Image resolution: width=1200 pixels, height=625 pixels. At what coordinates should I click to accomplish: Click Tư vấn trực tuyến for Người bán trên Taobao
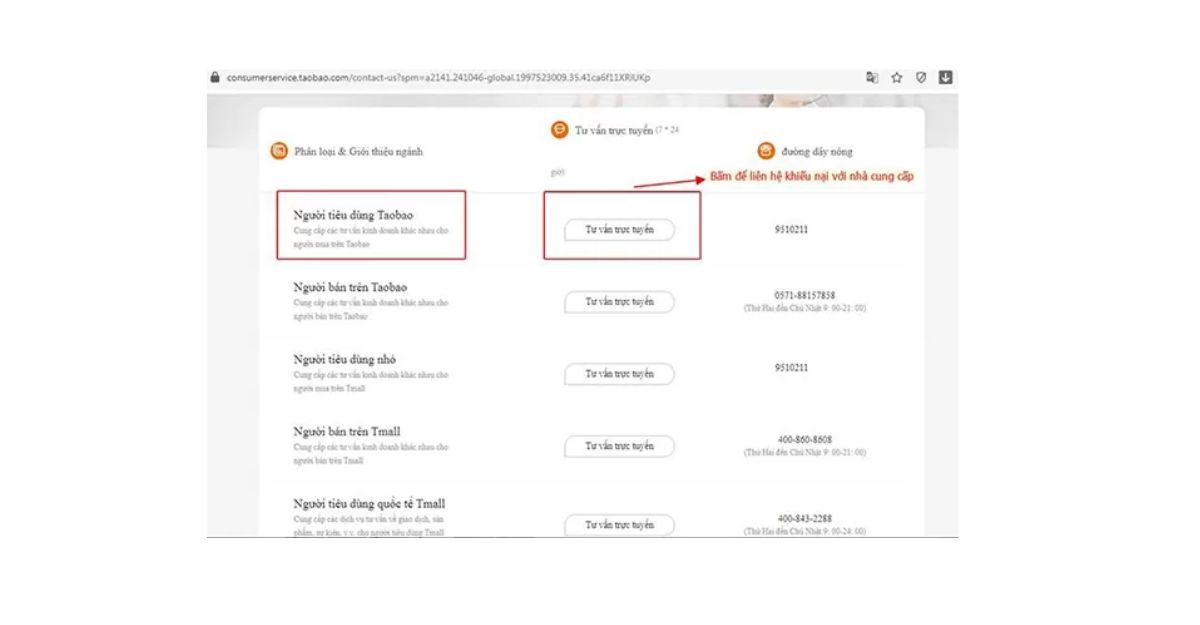point(619,302)
